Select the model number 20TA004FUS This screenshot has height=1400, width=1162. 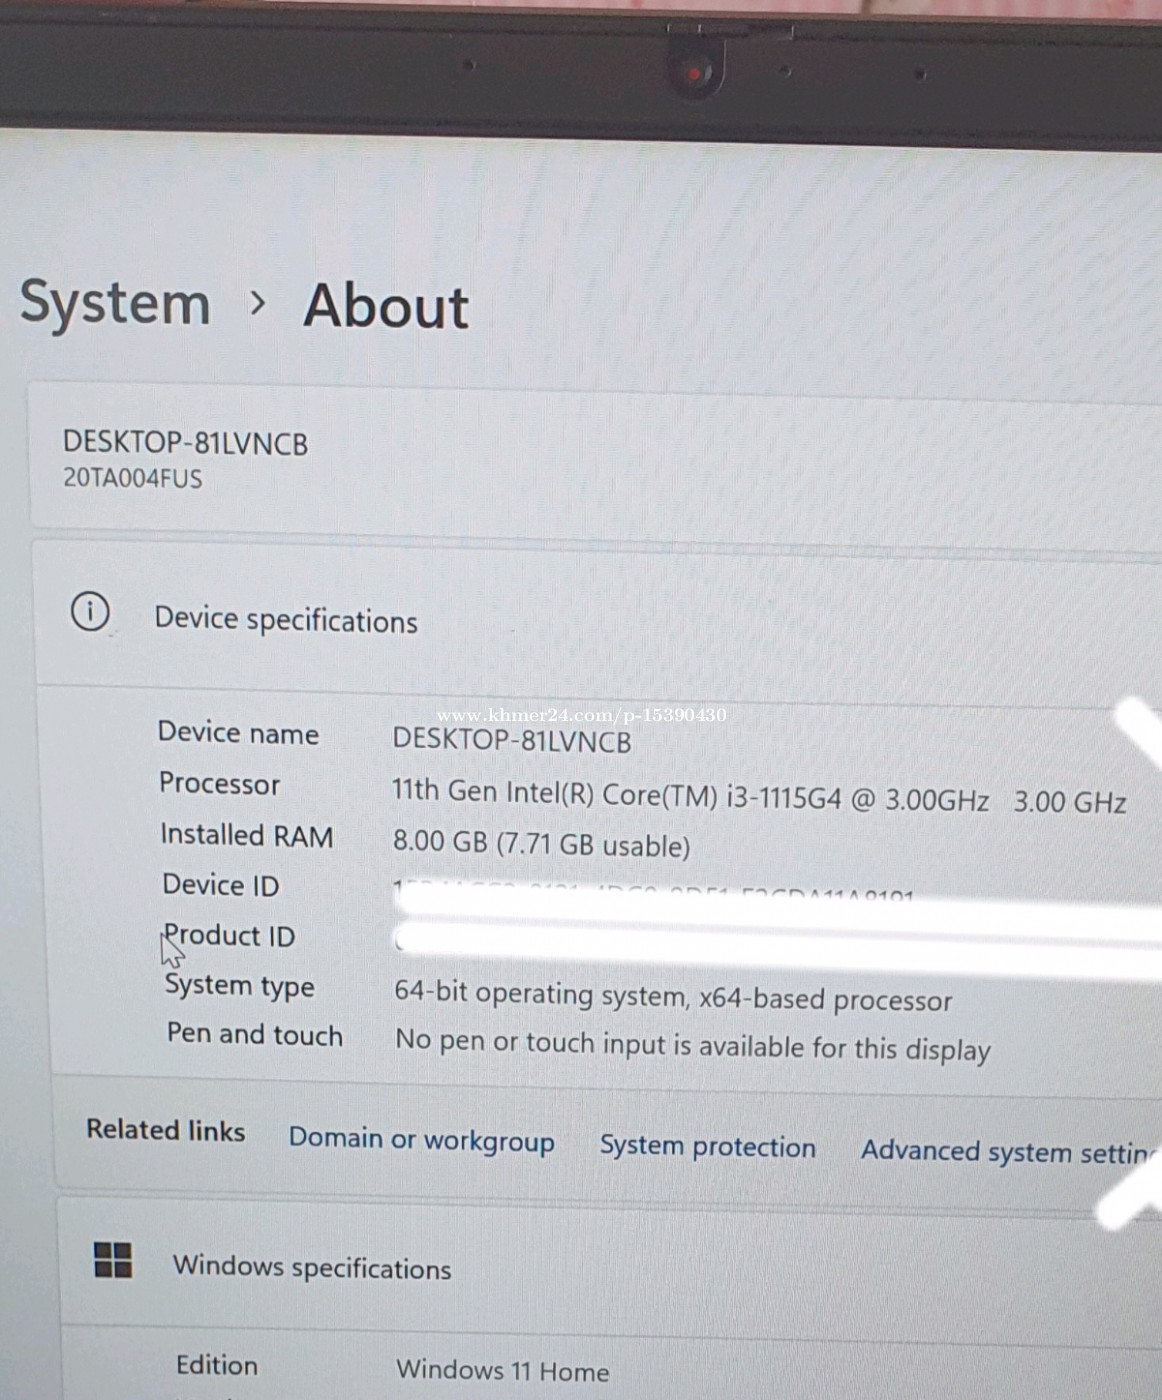point(133,478)
